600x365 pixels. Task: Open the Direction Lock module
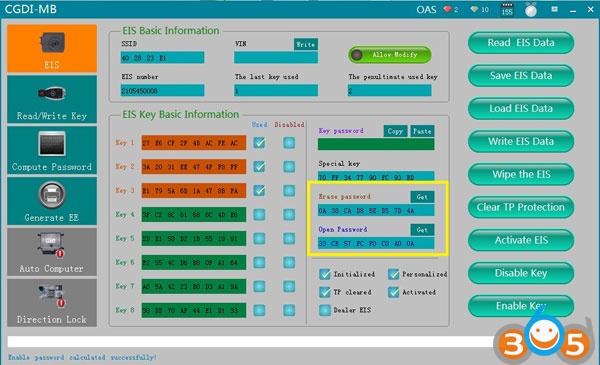click(52, 303)
